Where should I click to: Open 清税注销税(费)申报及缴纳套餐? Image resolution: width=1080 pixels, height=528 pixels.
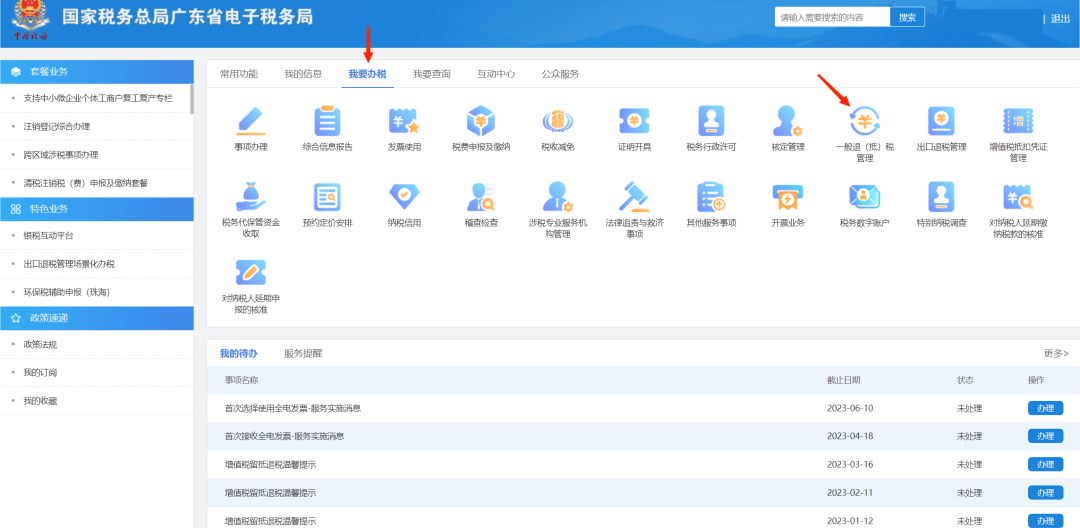(x=85, y=183)
